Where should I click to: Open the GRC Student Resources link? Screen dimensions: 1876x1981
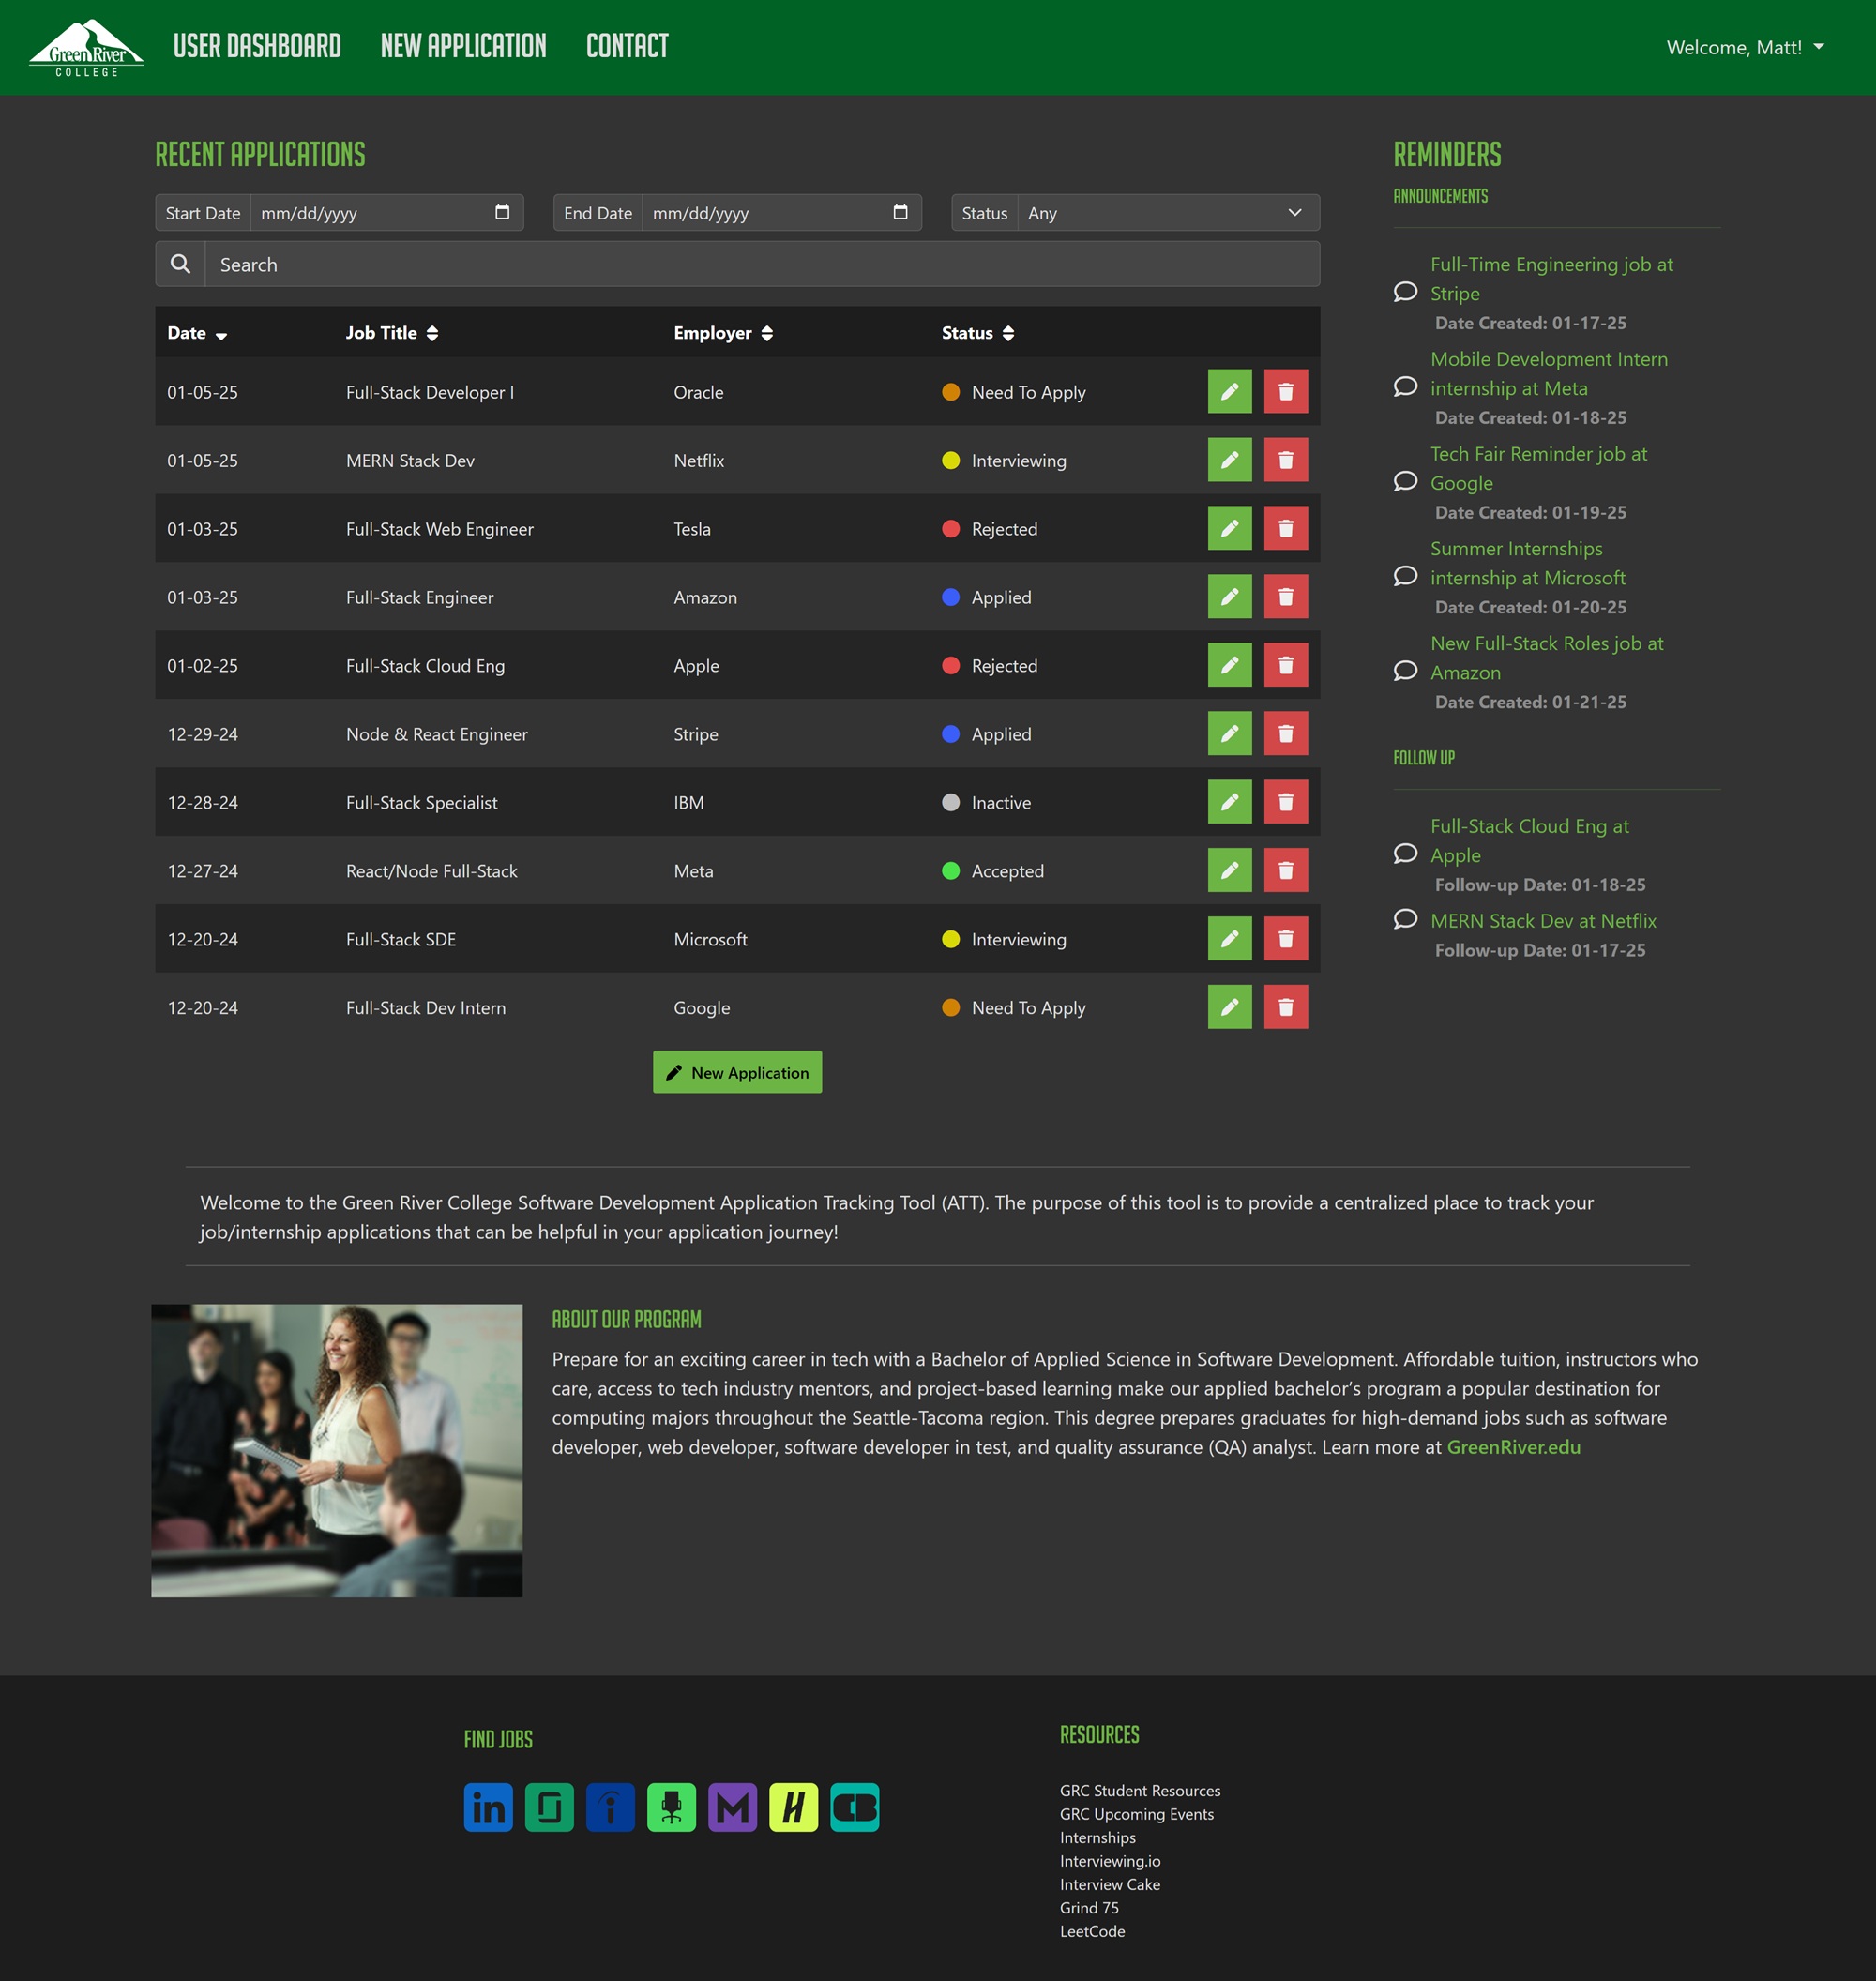1140,1791
